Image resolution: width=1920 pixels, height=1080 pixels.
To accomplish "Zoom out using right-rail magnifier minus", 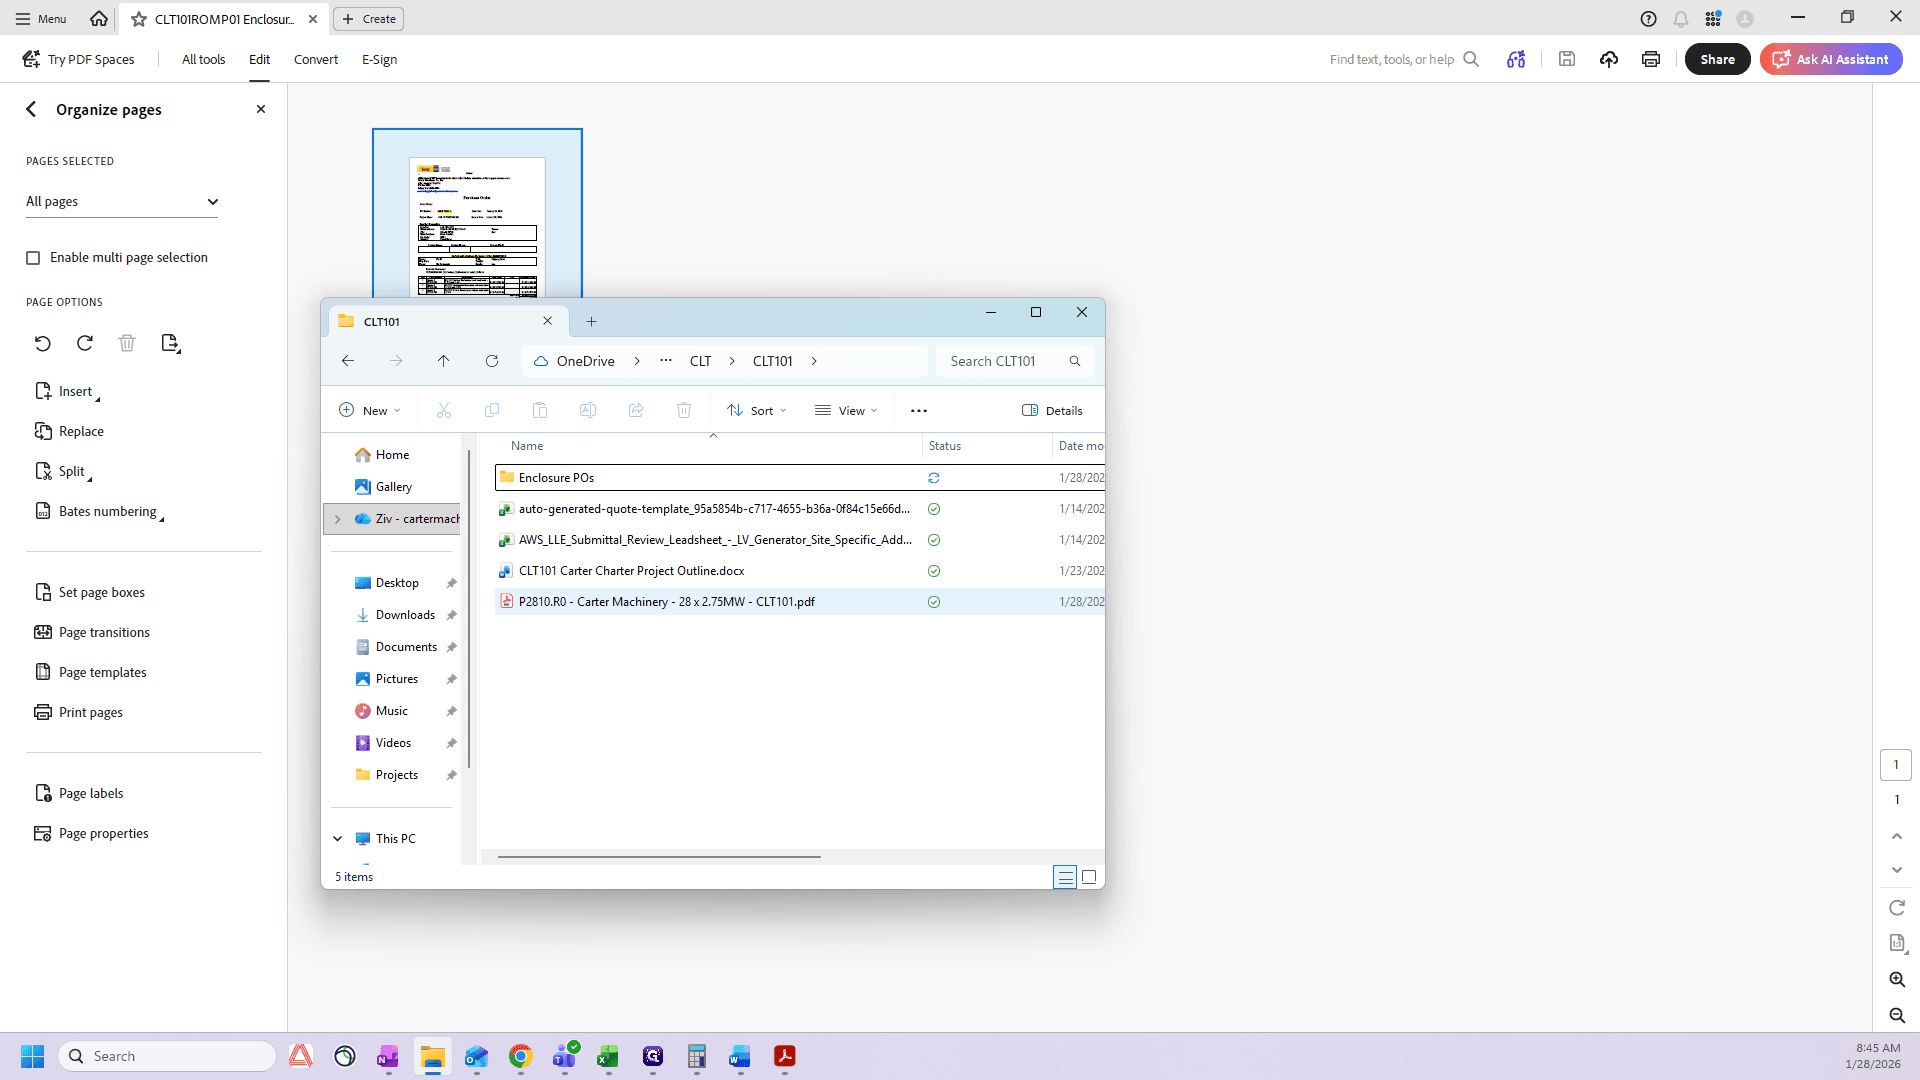I will [1897, 1016].
